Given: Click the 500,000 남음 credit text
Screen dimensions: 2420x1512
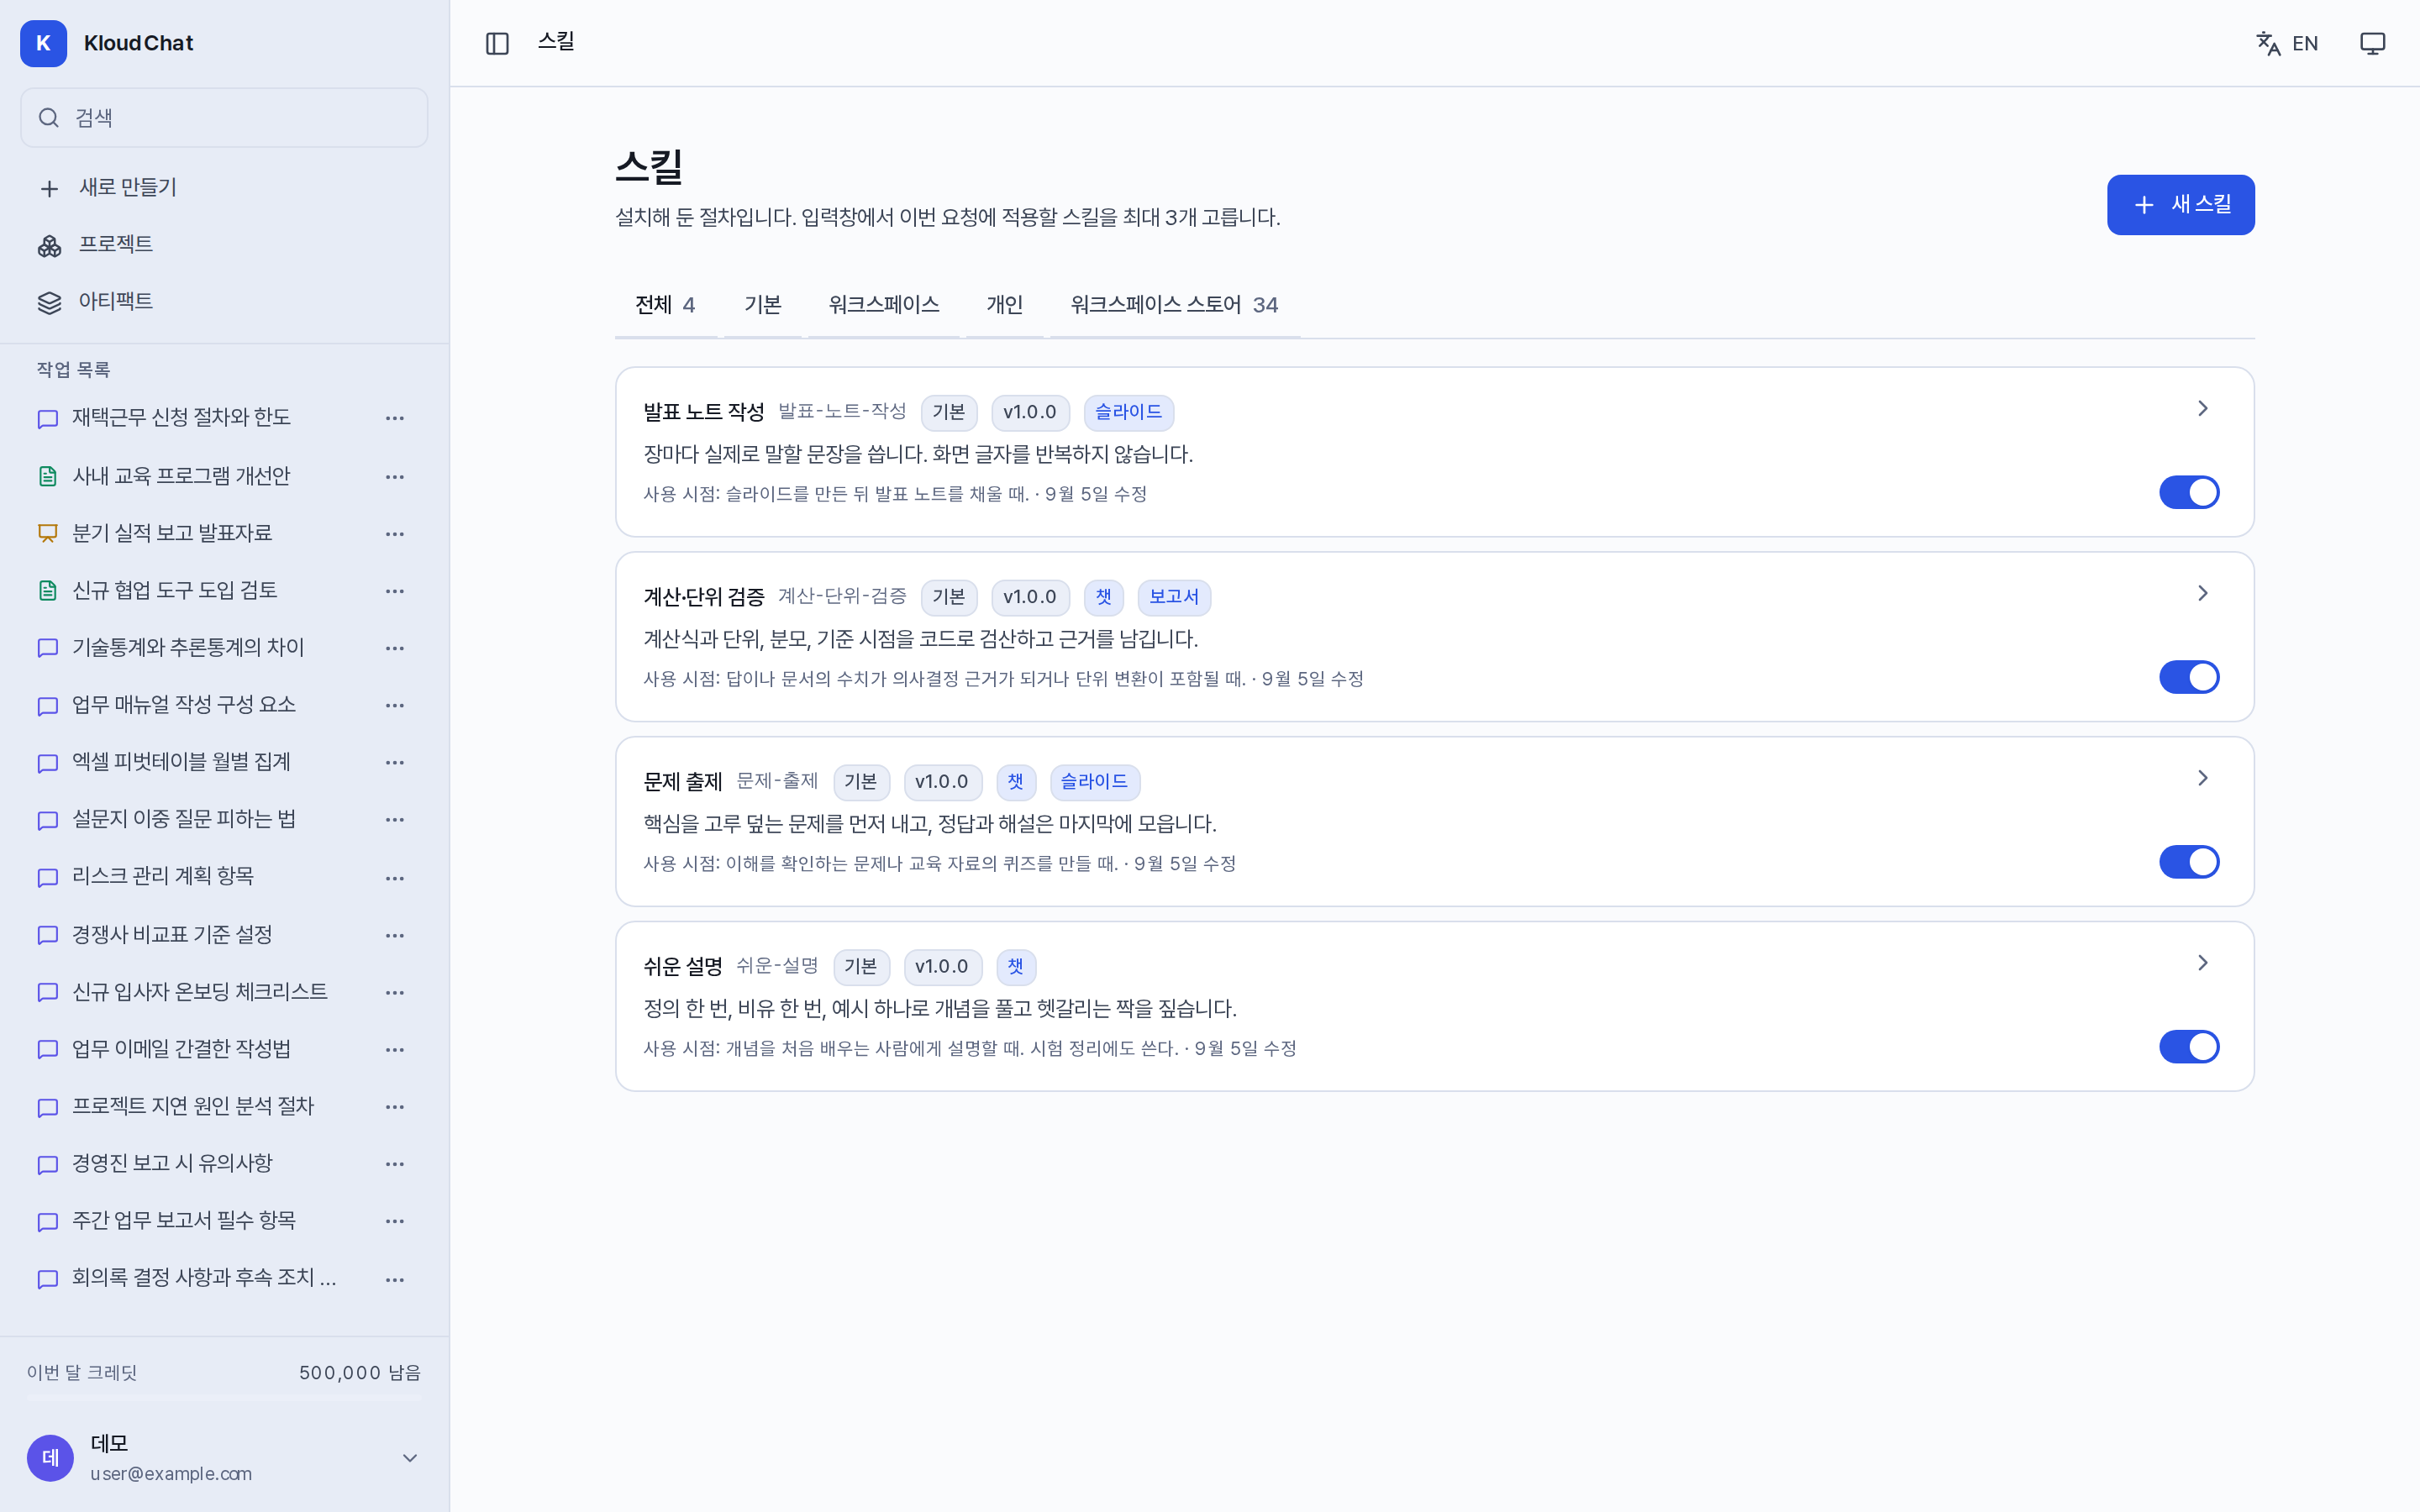Looking at the screenshot, I should point(360,1373).
